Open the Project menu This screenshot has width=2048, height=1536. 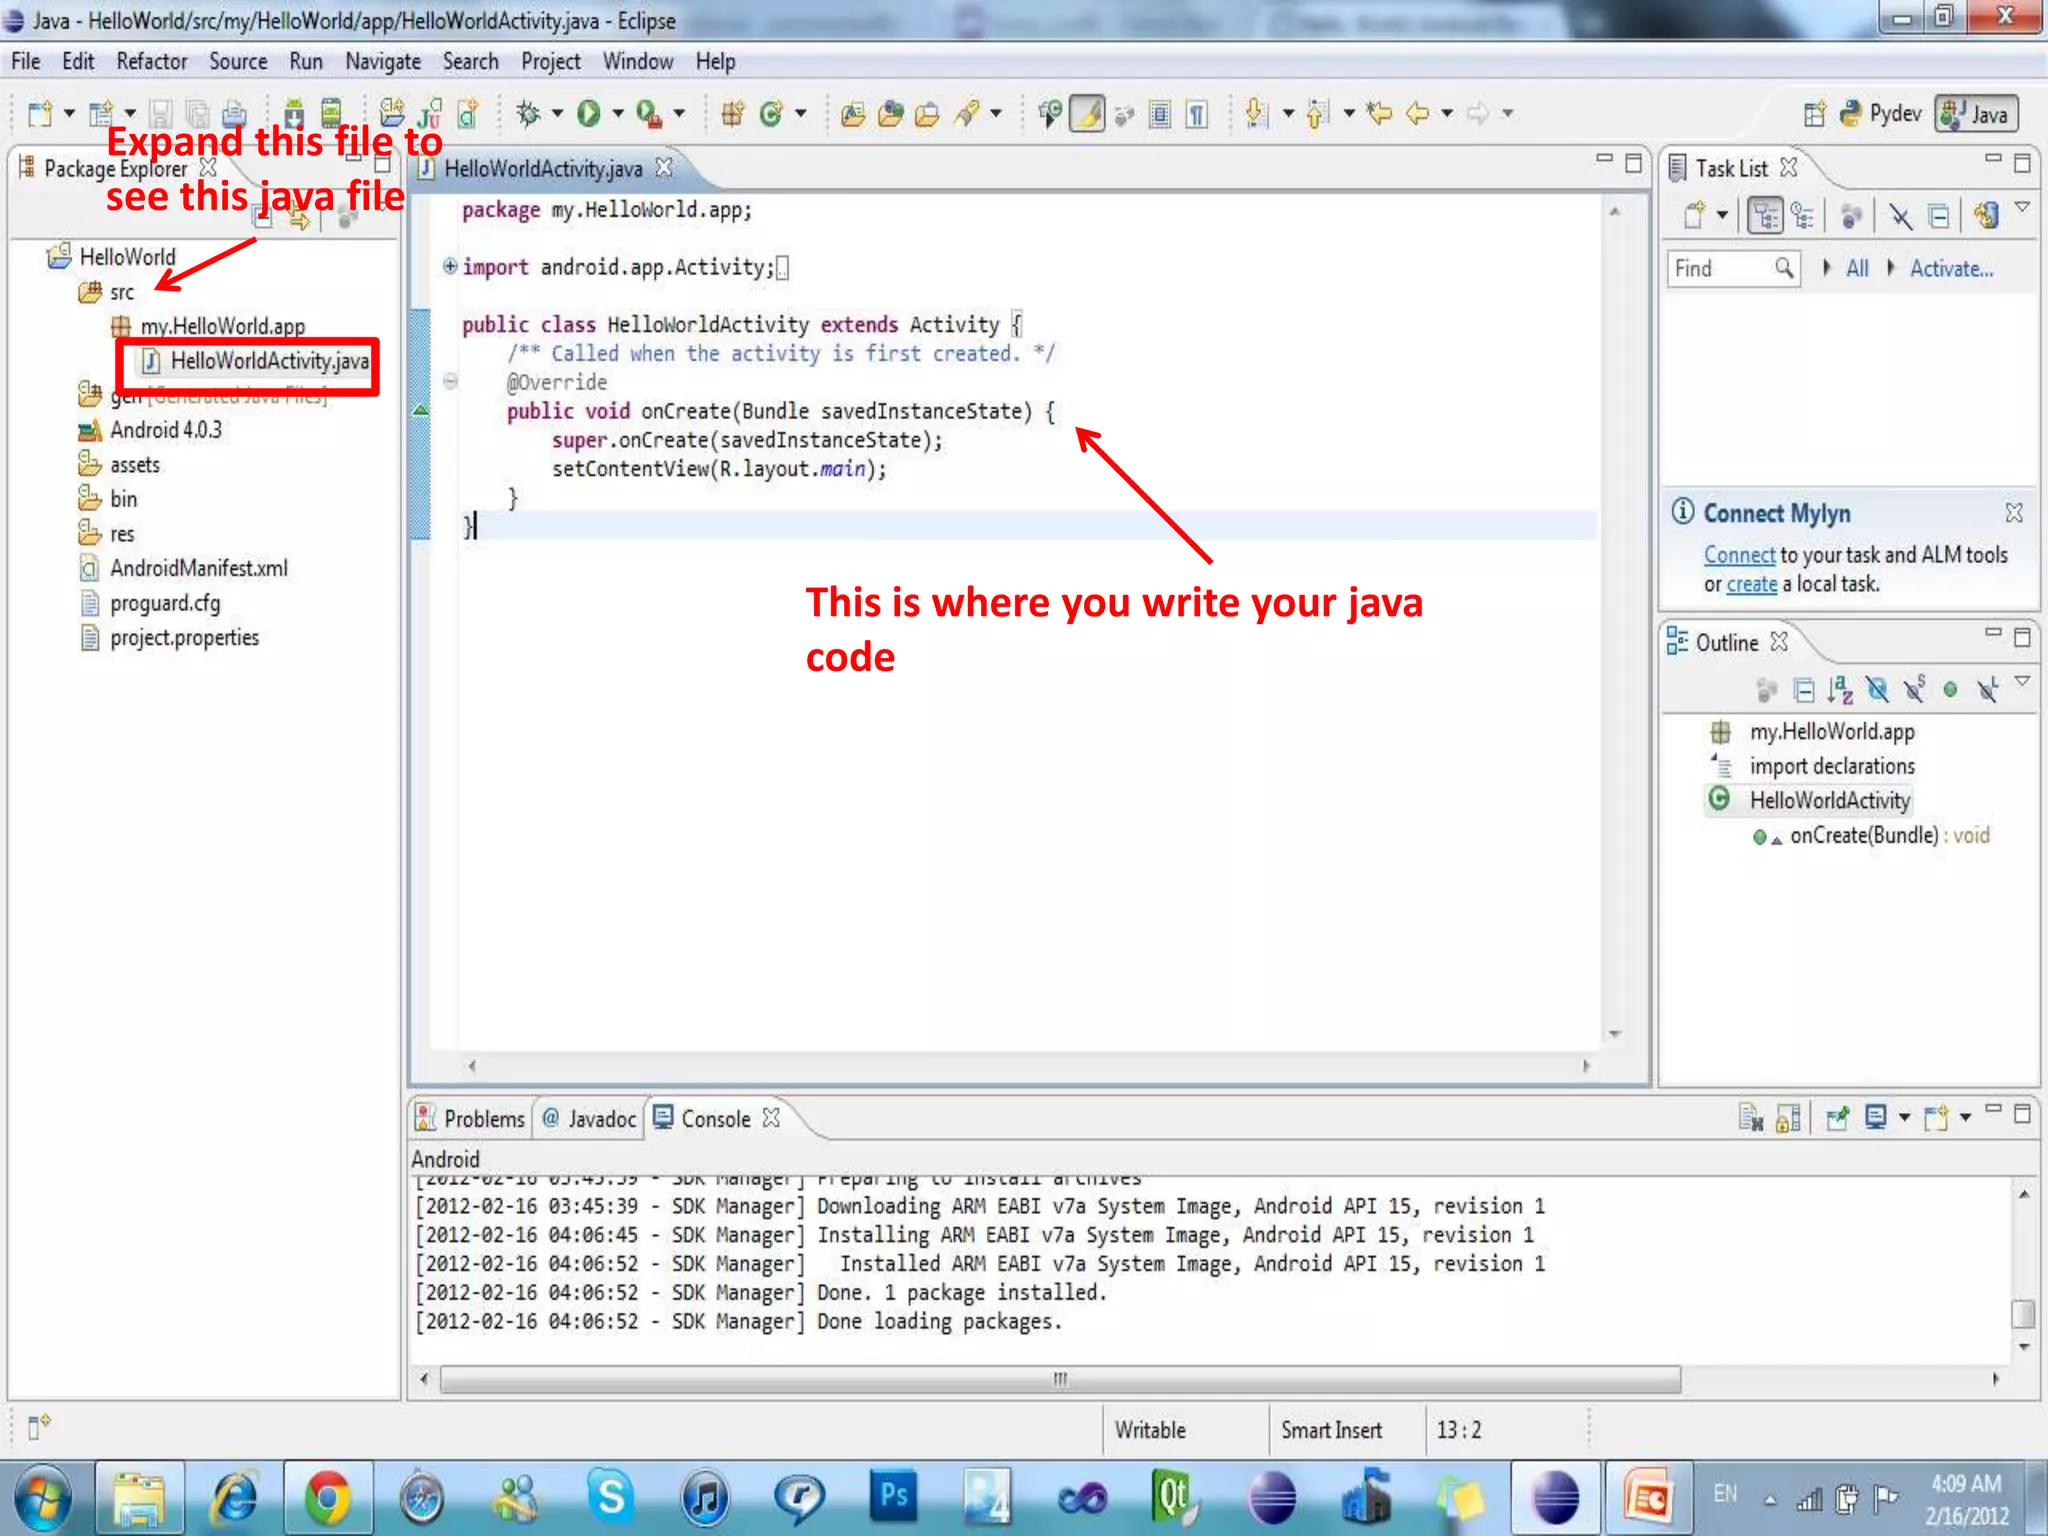551,61
